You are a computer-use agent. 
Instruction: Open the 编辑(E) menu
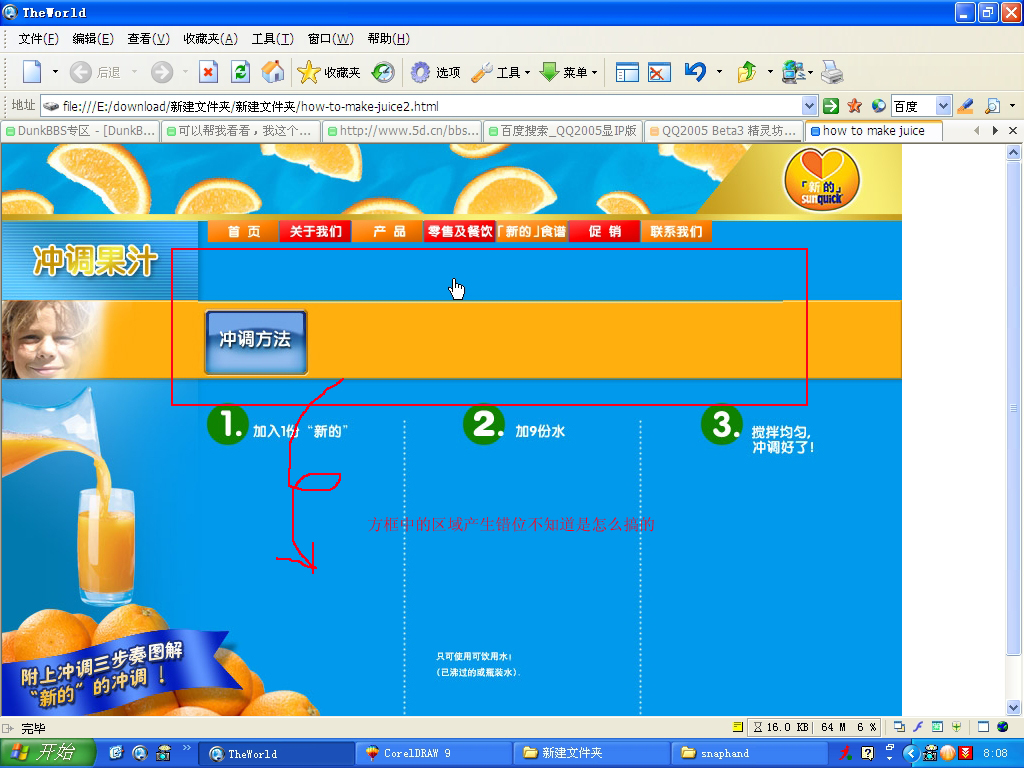pos(93,39)
